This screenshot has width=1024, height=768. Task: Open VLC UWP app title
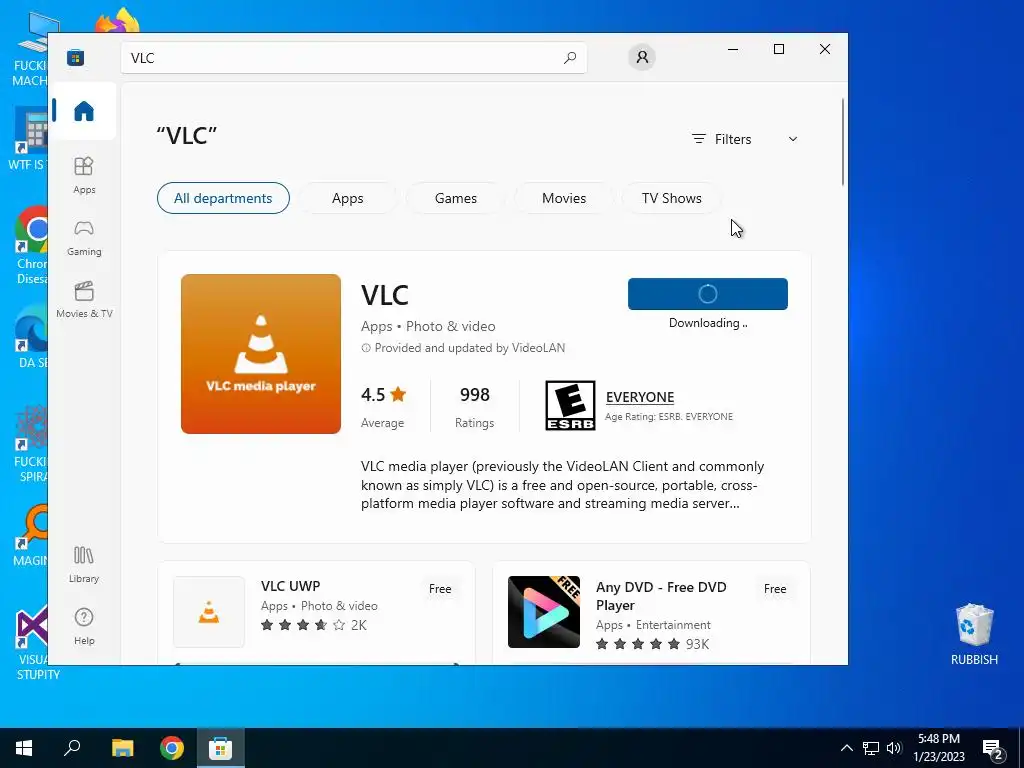point(291,586)
